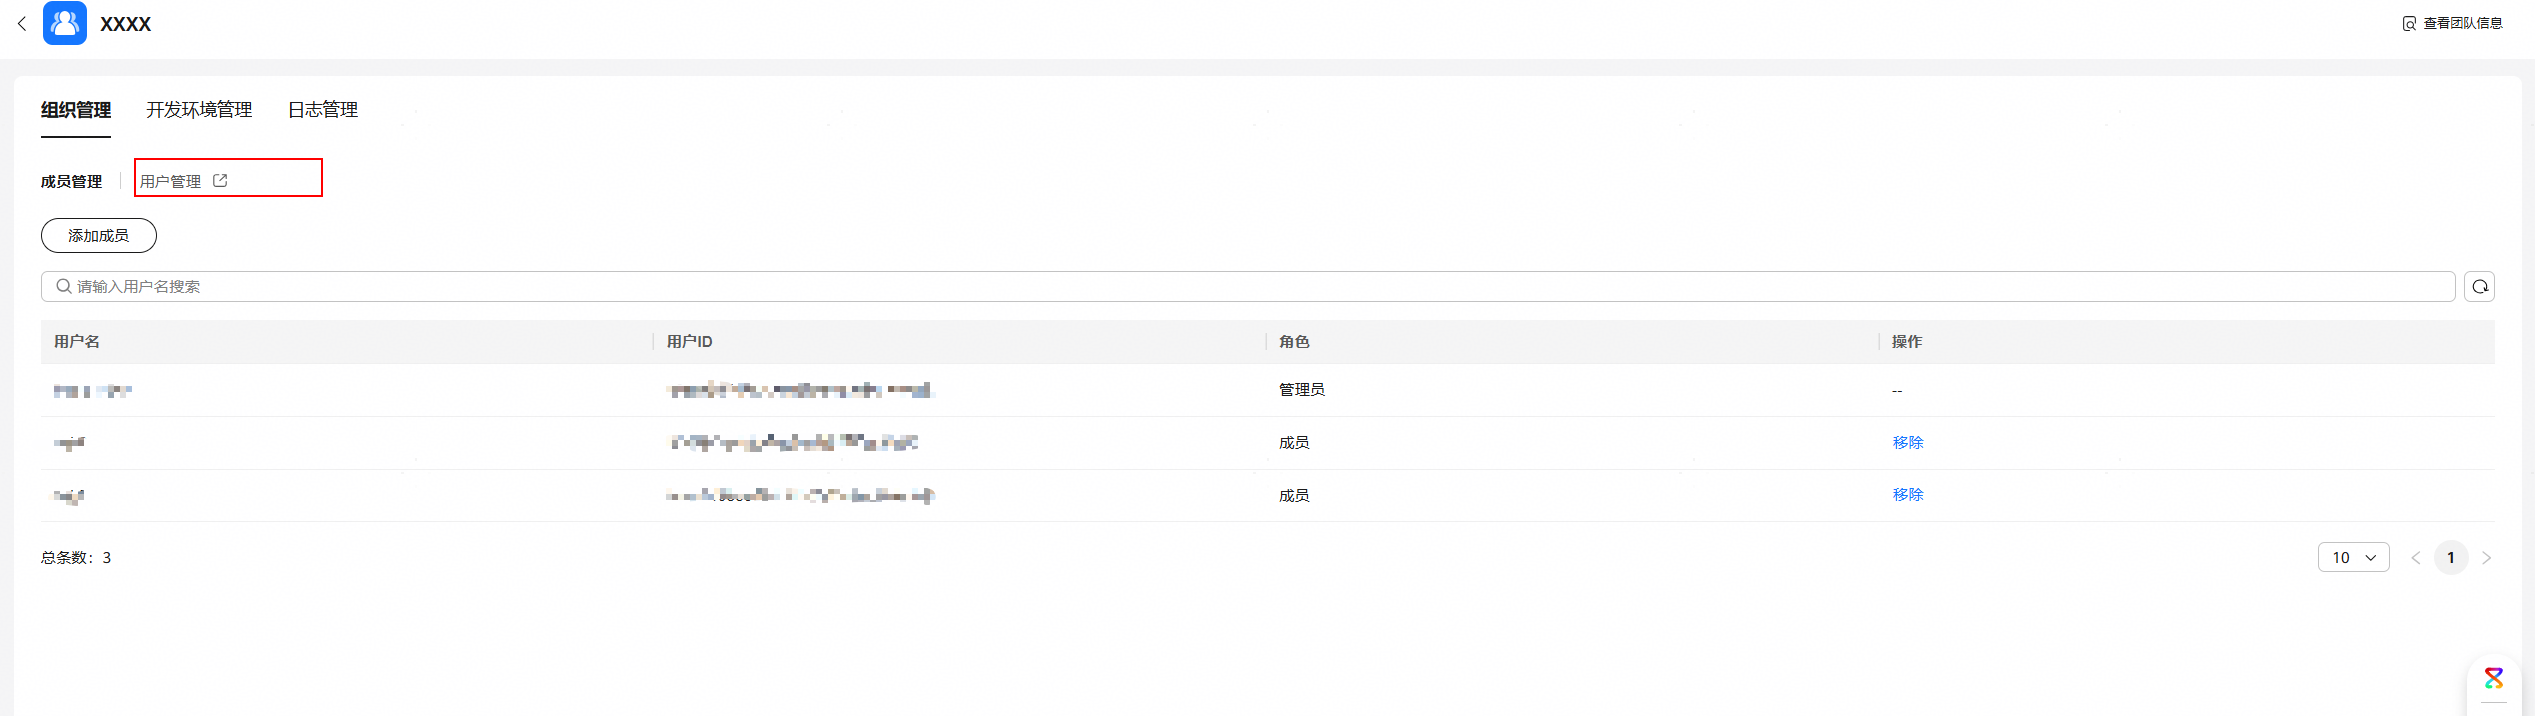The height and width of the screenshot is (716, 2535).
Task: Click the blue team avatar icon
Action: tap(65, 23)
